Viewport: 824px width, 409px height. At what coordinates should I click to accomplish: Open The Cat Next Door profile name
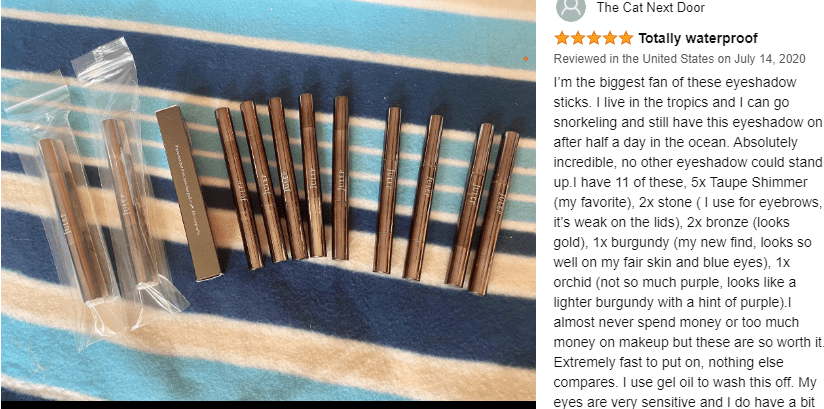point(651,8)
